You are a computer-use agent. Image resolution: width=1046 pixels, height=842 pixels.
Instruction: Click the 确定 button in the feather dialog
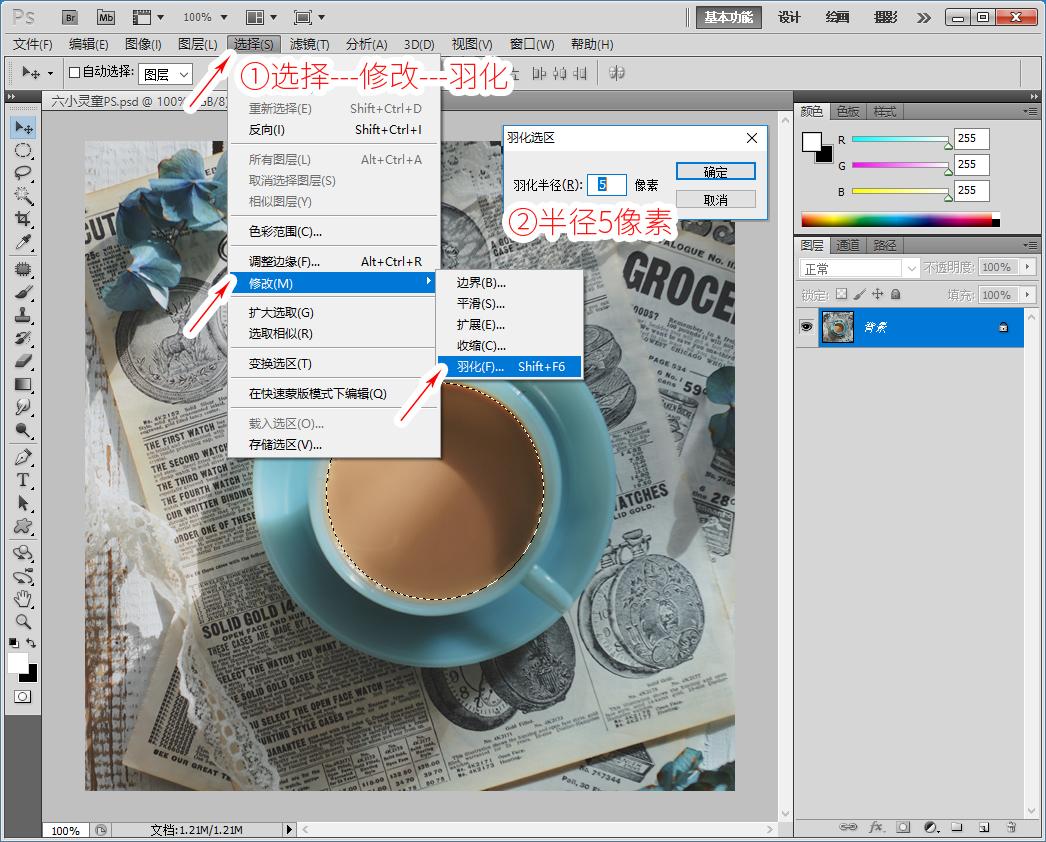coord(715,172)
